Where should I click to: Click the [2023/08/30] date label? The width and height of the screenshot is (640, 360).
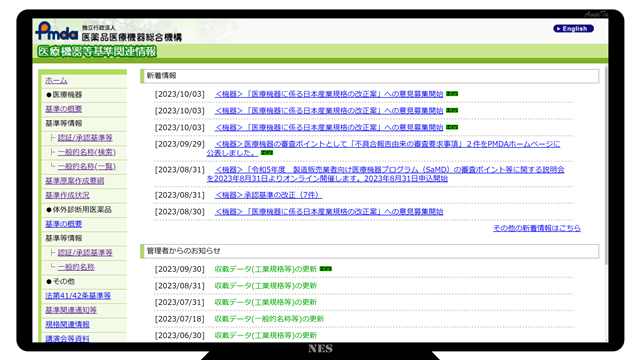180,211
